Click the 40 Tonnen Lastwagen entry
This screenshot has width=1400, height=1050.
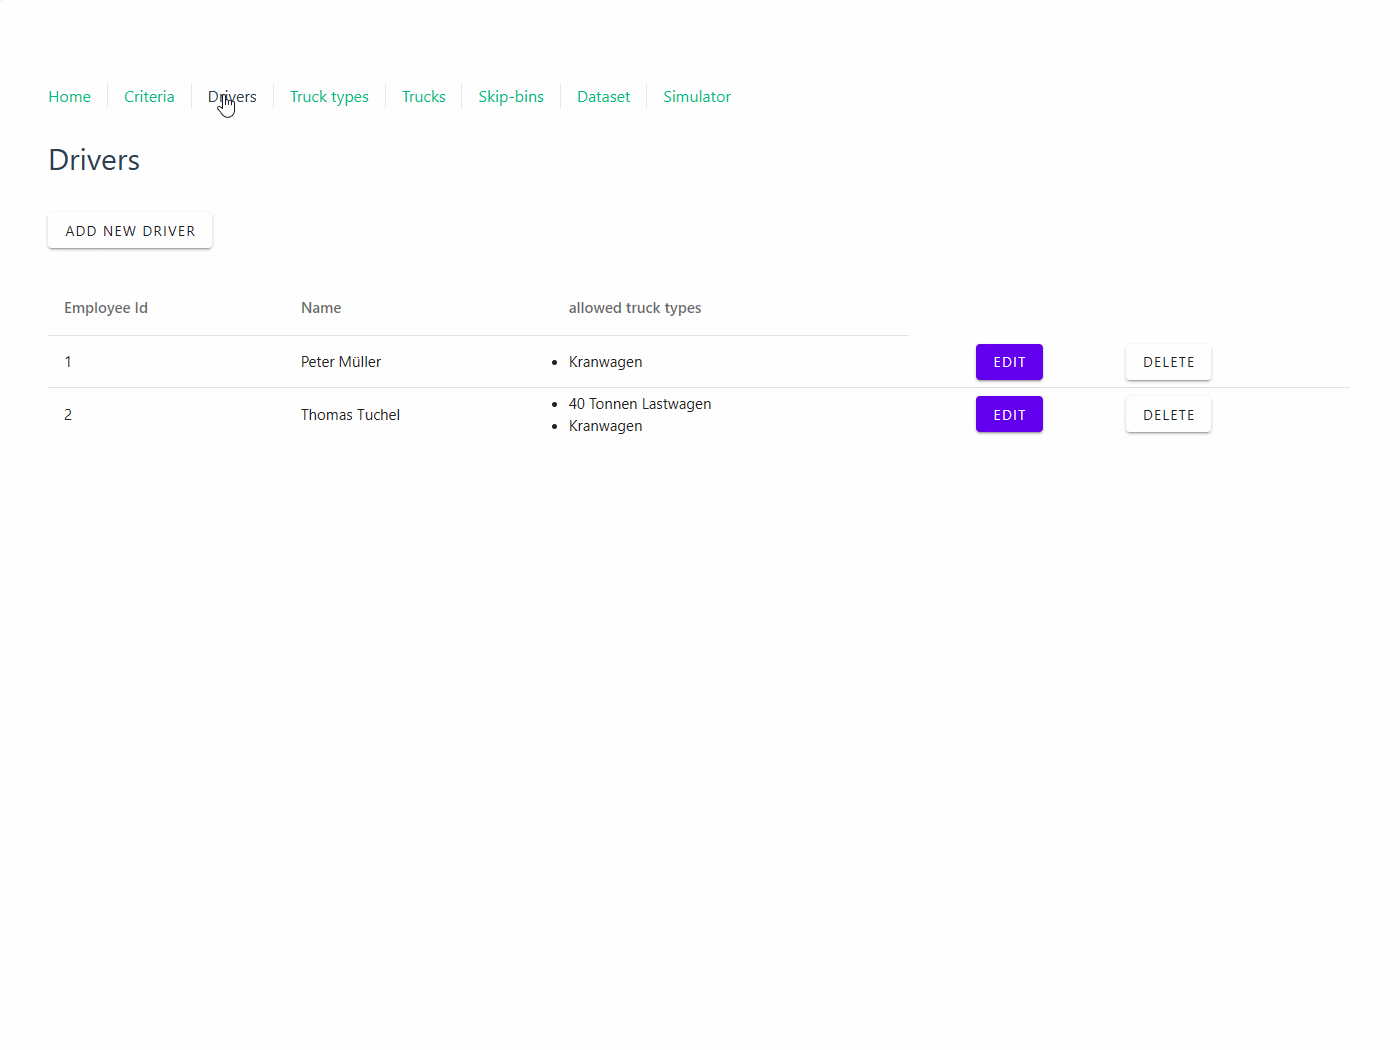point(640,404)
